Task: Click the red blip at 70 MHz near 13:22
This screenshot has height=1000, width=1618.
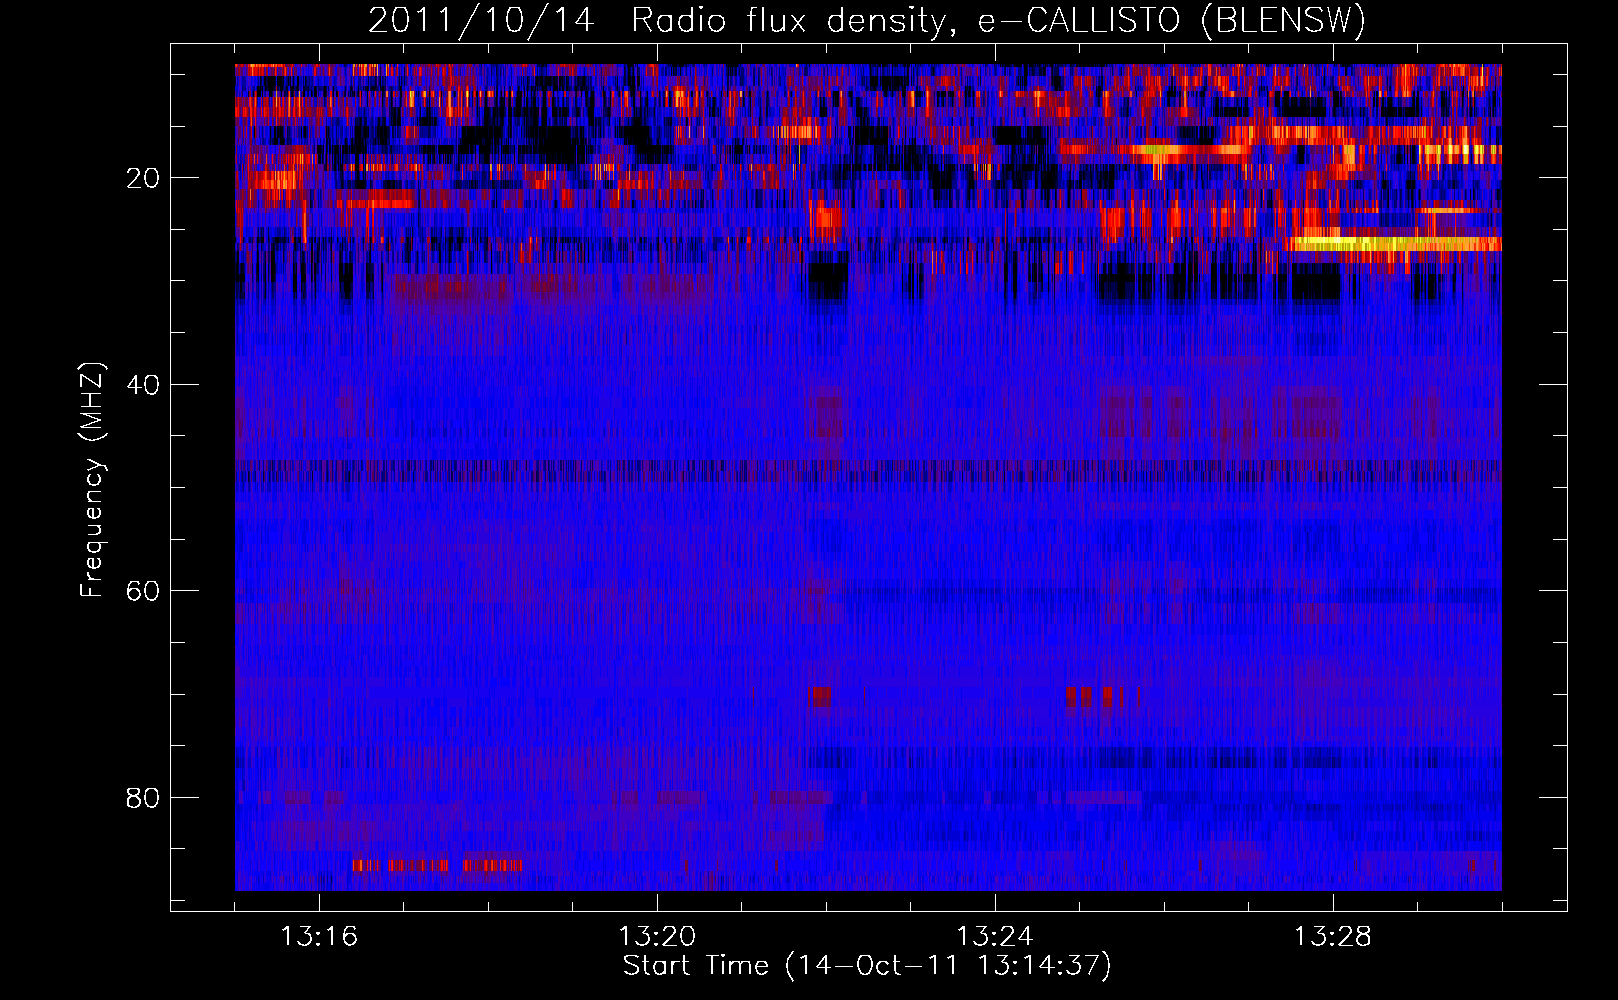Action: pyautogui.click(x=822, y=697)
